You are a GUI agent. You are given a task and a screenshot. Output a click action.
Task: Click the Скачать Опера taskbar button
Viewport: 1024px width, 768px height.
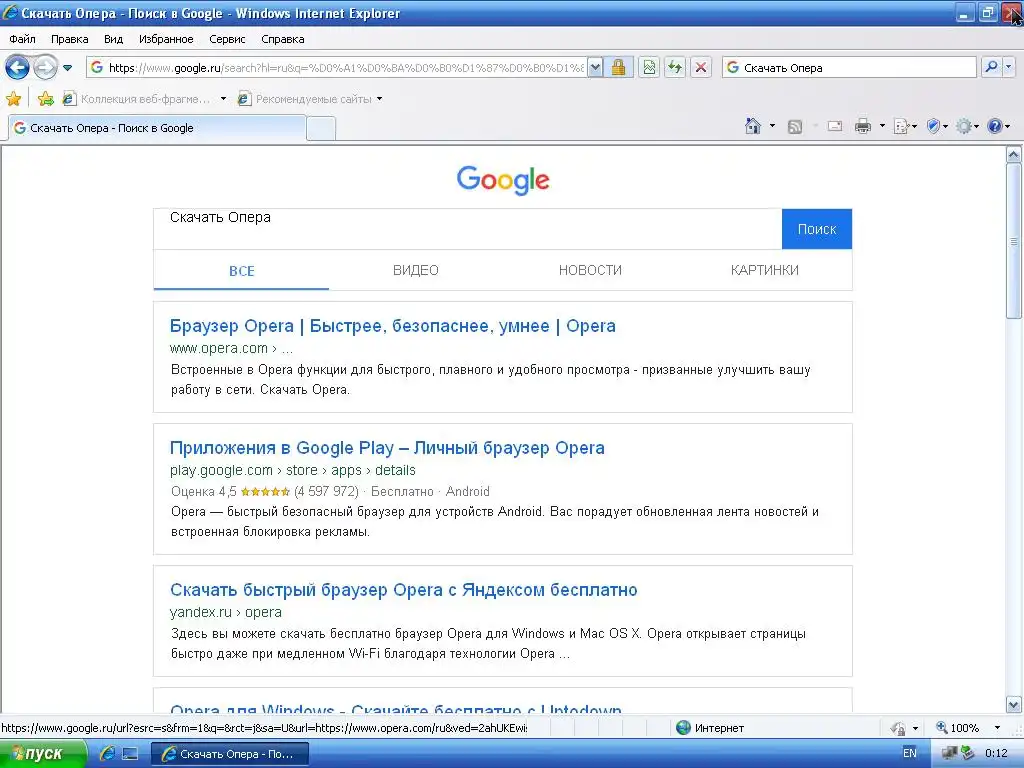(229, 754)
